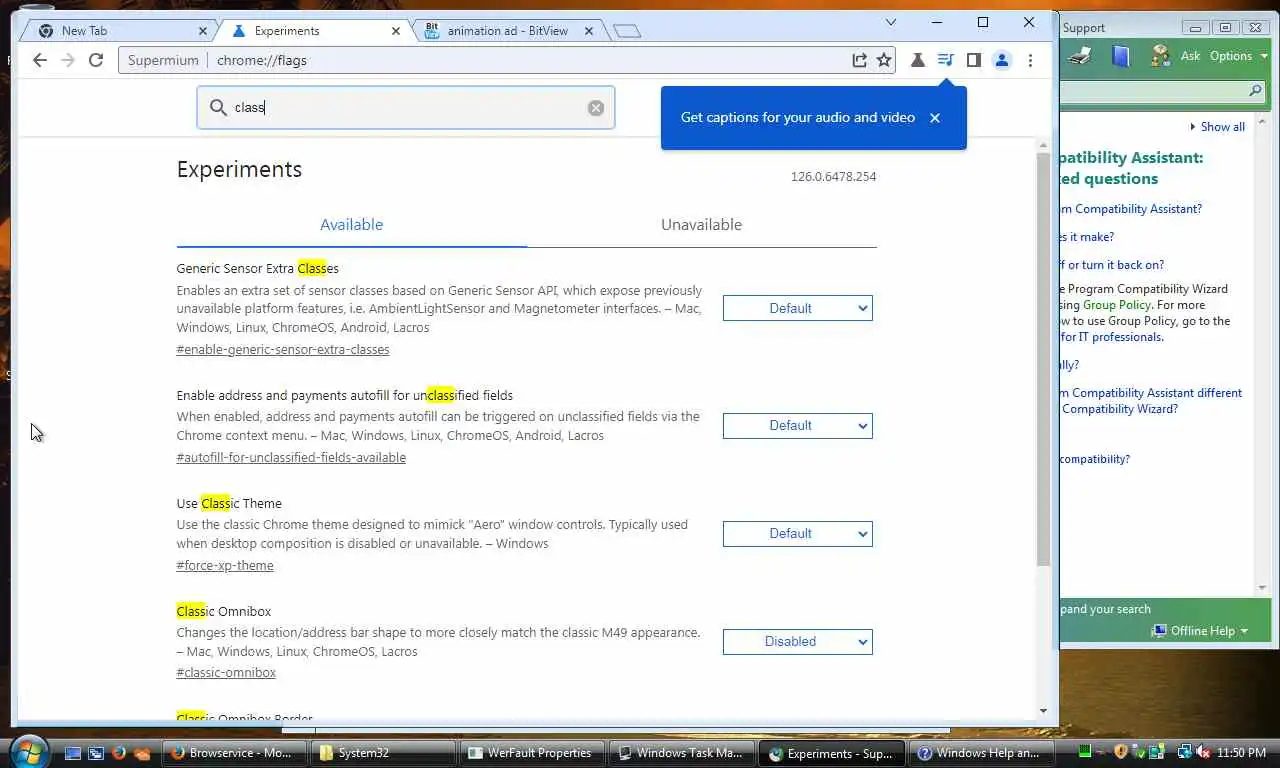
Task: Click the Help window scroll-down arrow
Action: [1264, 587]
